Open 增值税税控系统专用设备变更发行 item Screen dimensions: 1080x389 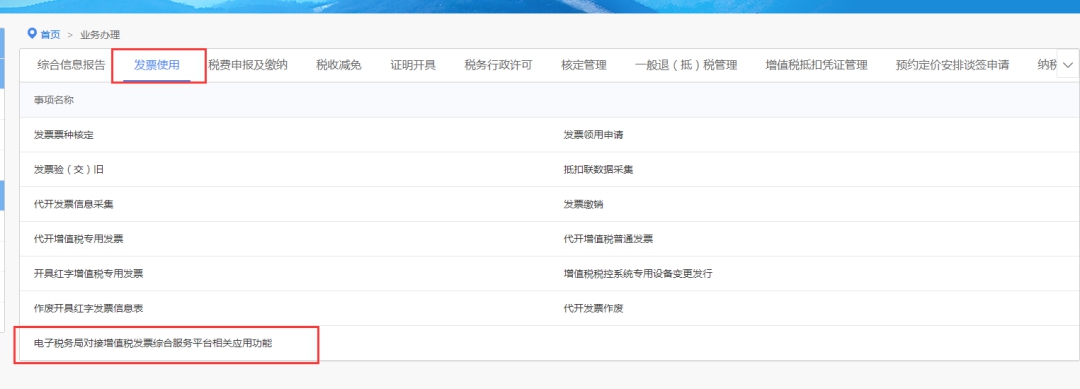[x=638, y=274]
